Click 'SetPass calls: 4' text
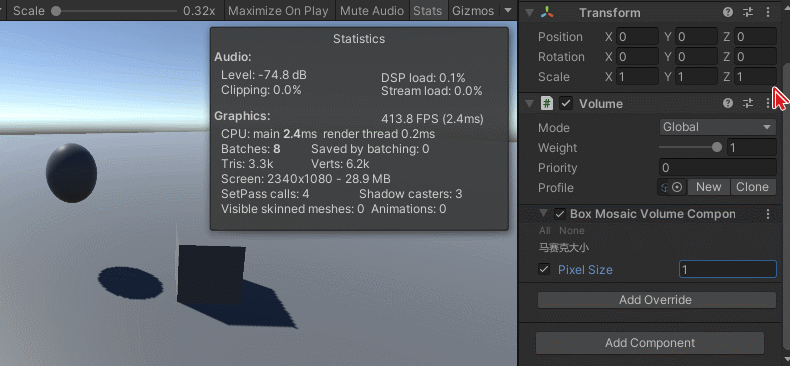790x366 pixels. pos(265,194)
